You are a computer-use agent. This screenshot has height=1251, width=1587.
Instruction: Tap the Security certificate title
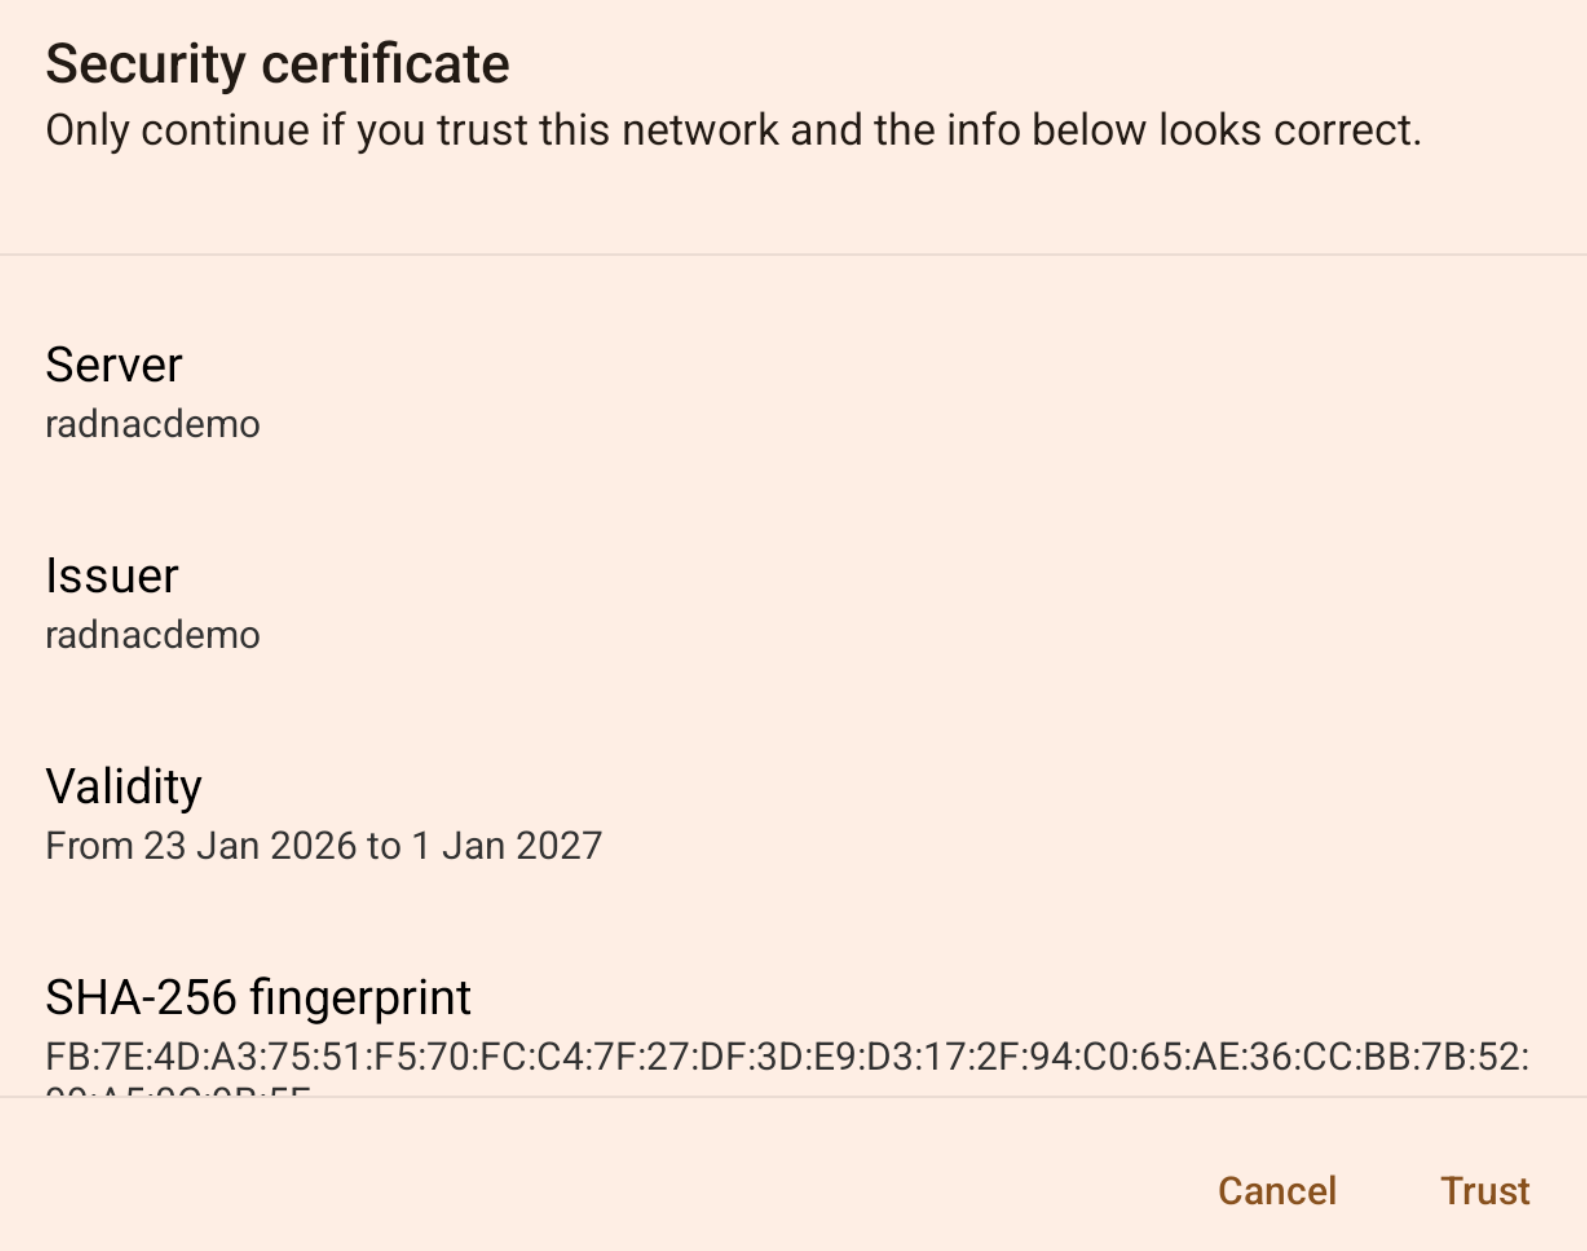[277, 62]
